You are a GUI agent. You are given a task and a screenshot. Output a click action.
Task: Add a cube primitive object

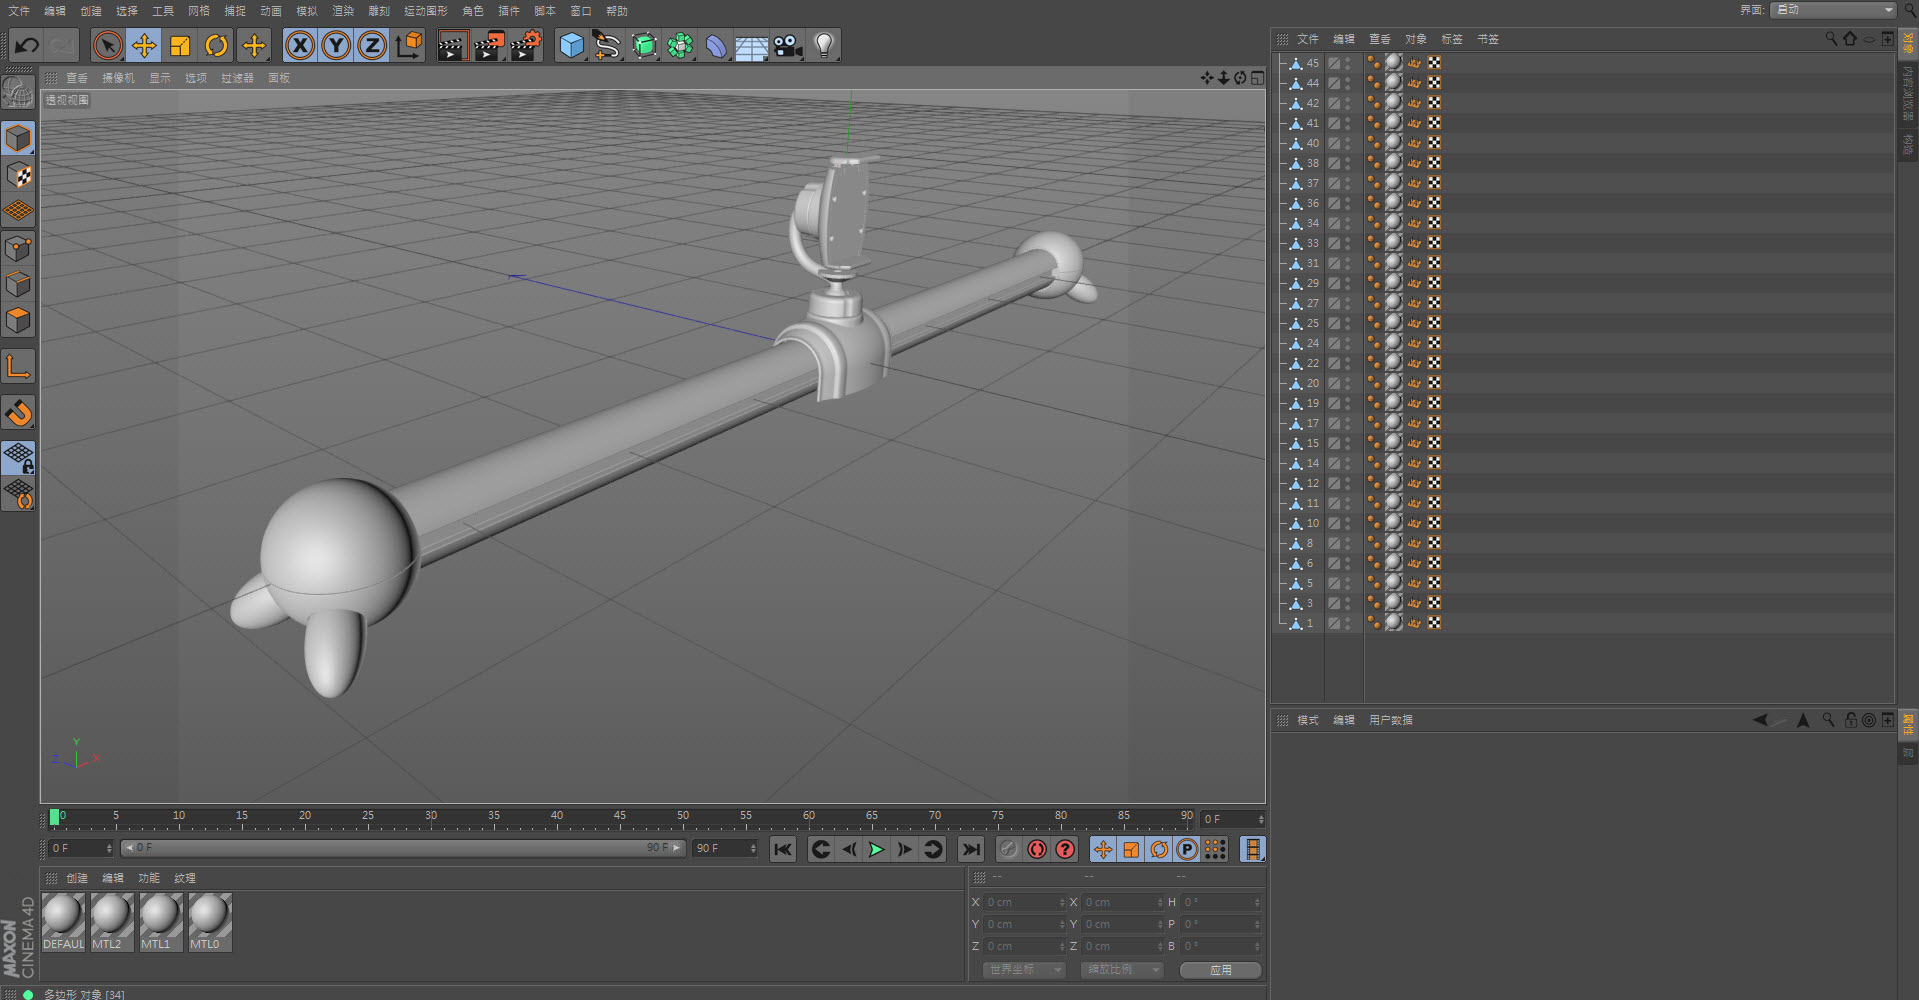tap(571, 46)
